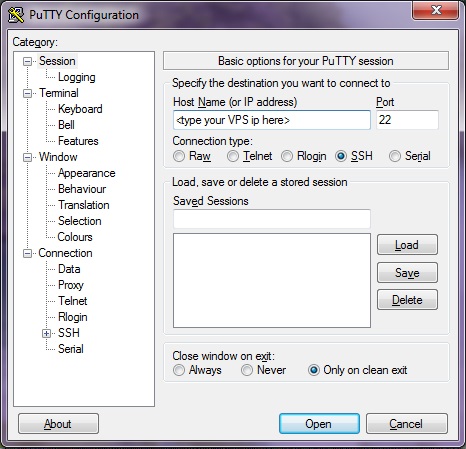Click the Host Name input field

(x=272, y=120)
